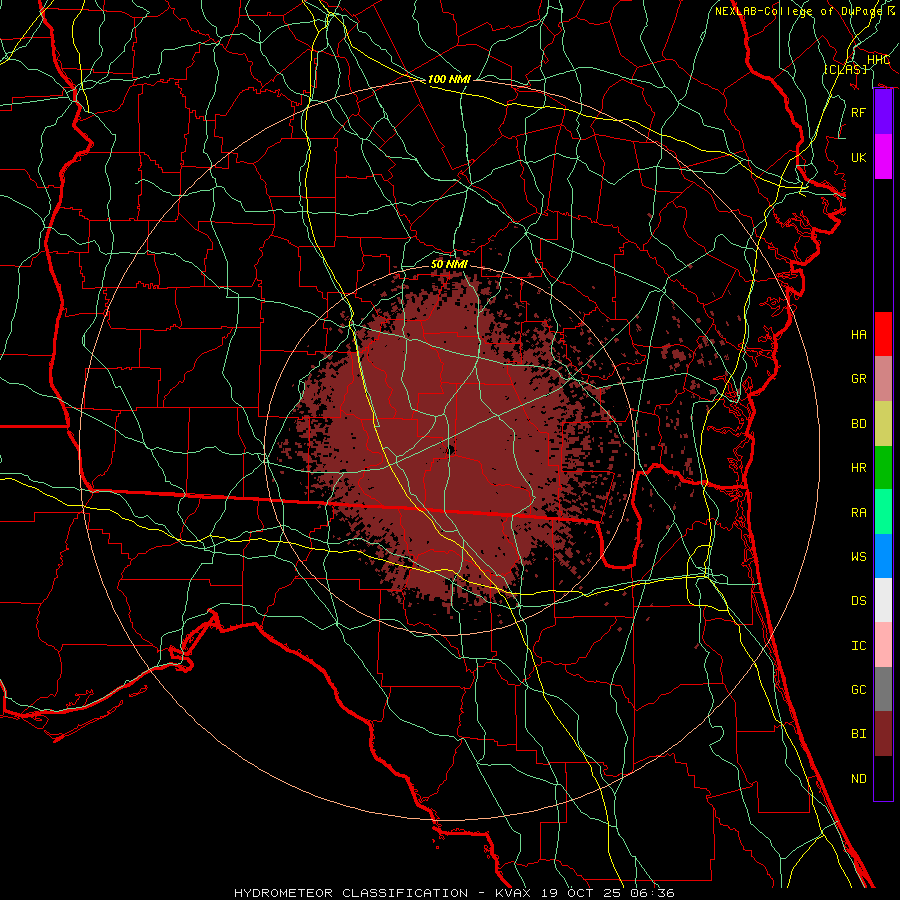Click the HA legend label

pyautogui.click(x=859, y=334)
